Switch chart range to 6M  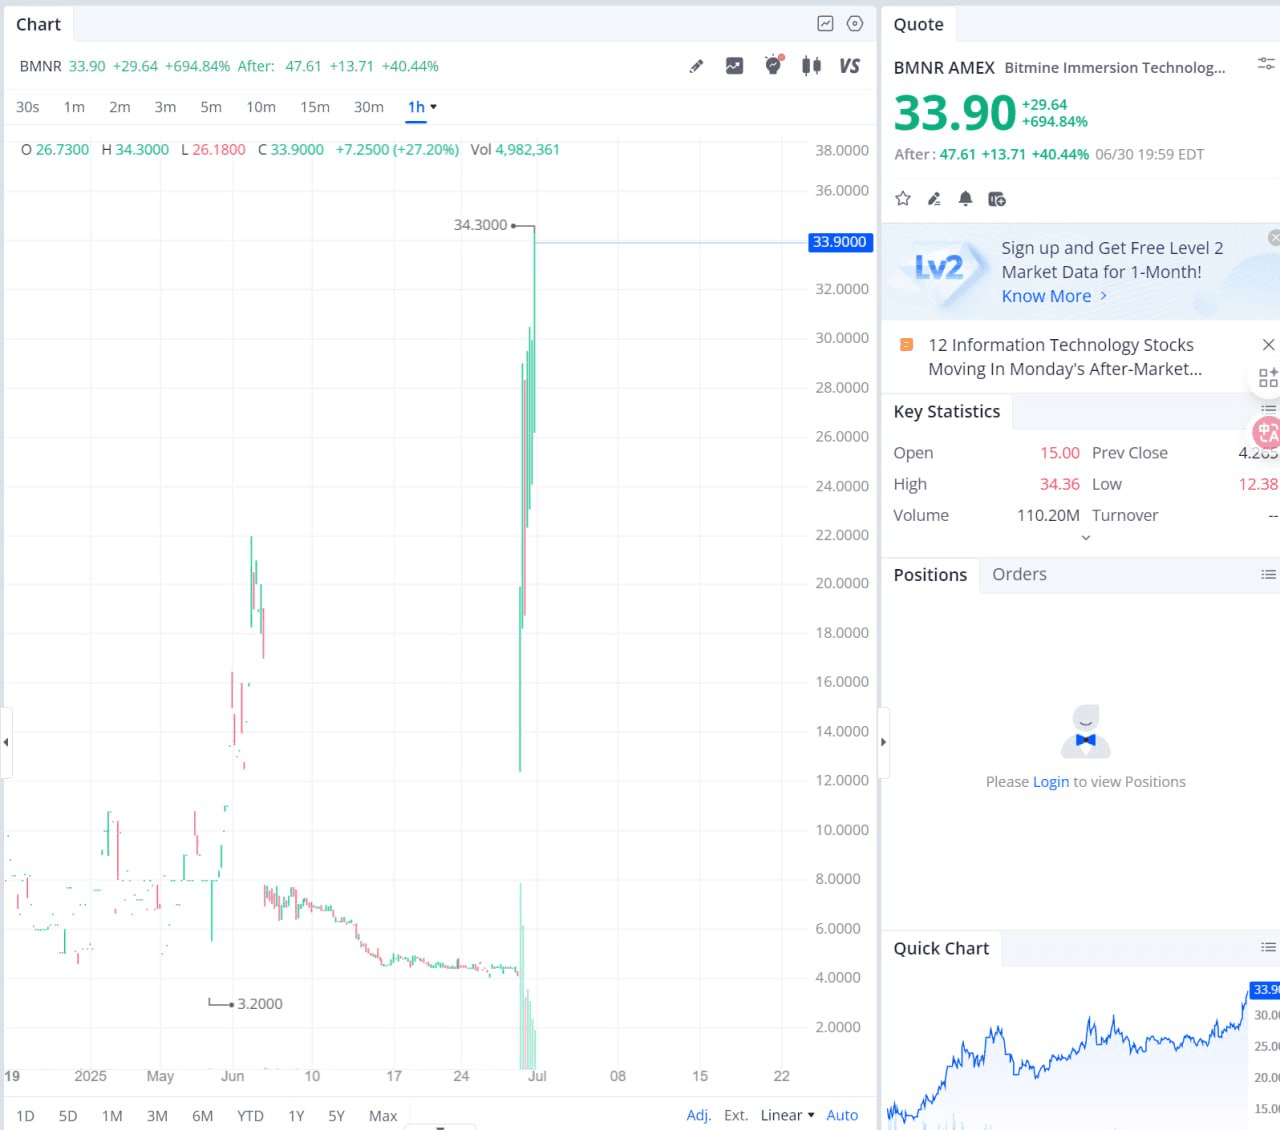(203, 1116)
